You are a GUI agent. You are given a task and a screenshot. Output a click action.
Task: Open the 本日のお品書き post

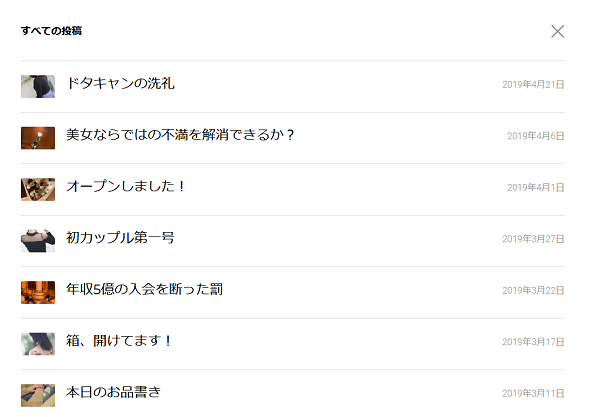113,392
